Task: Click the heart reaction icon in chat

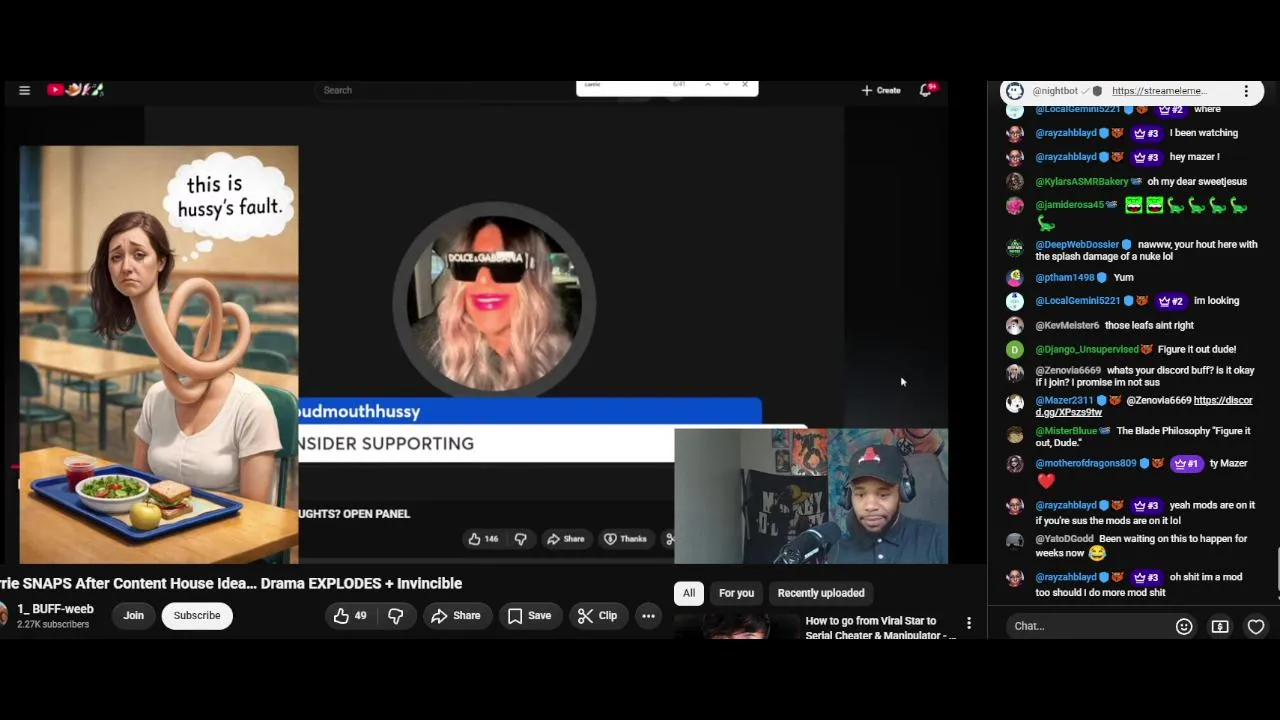Action: (1256, 626)
